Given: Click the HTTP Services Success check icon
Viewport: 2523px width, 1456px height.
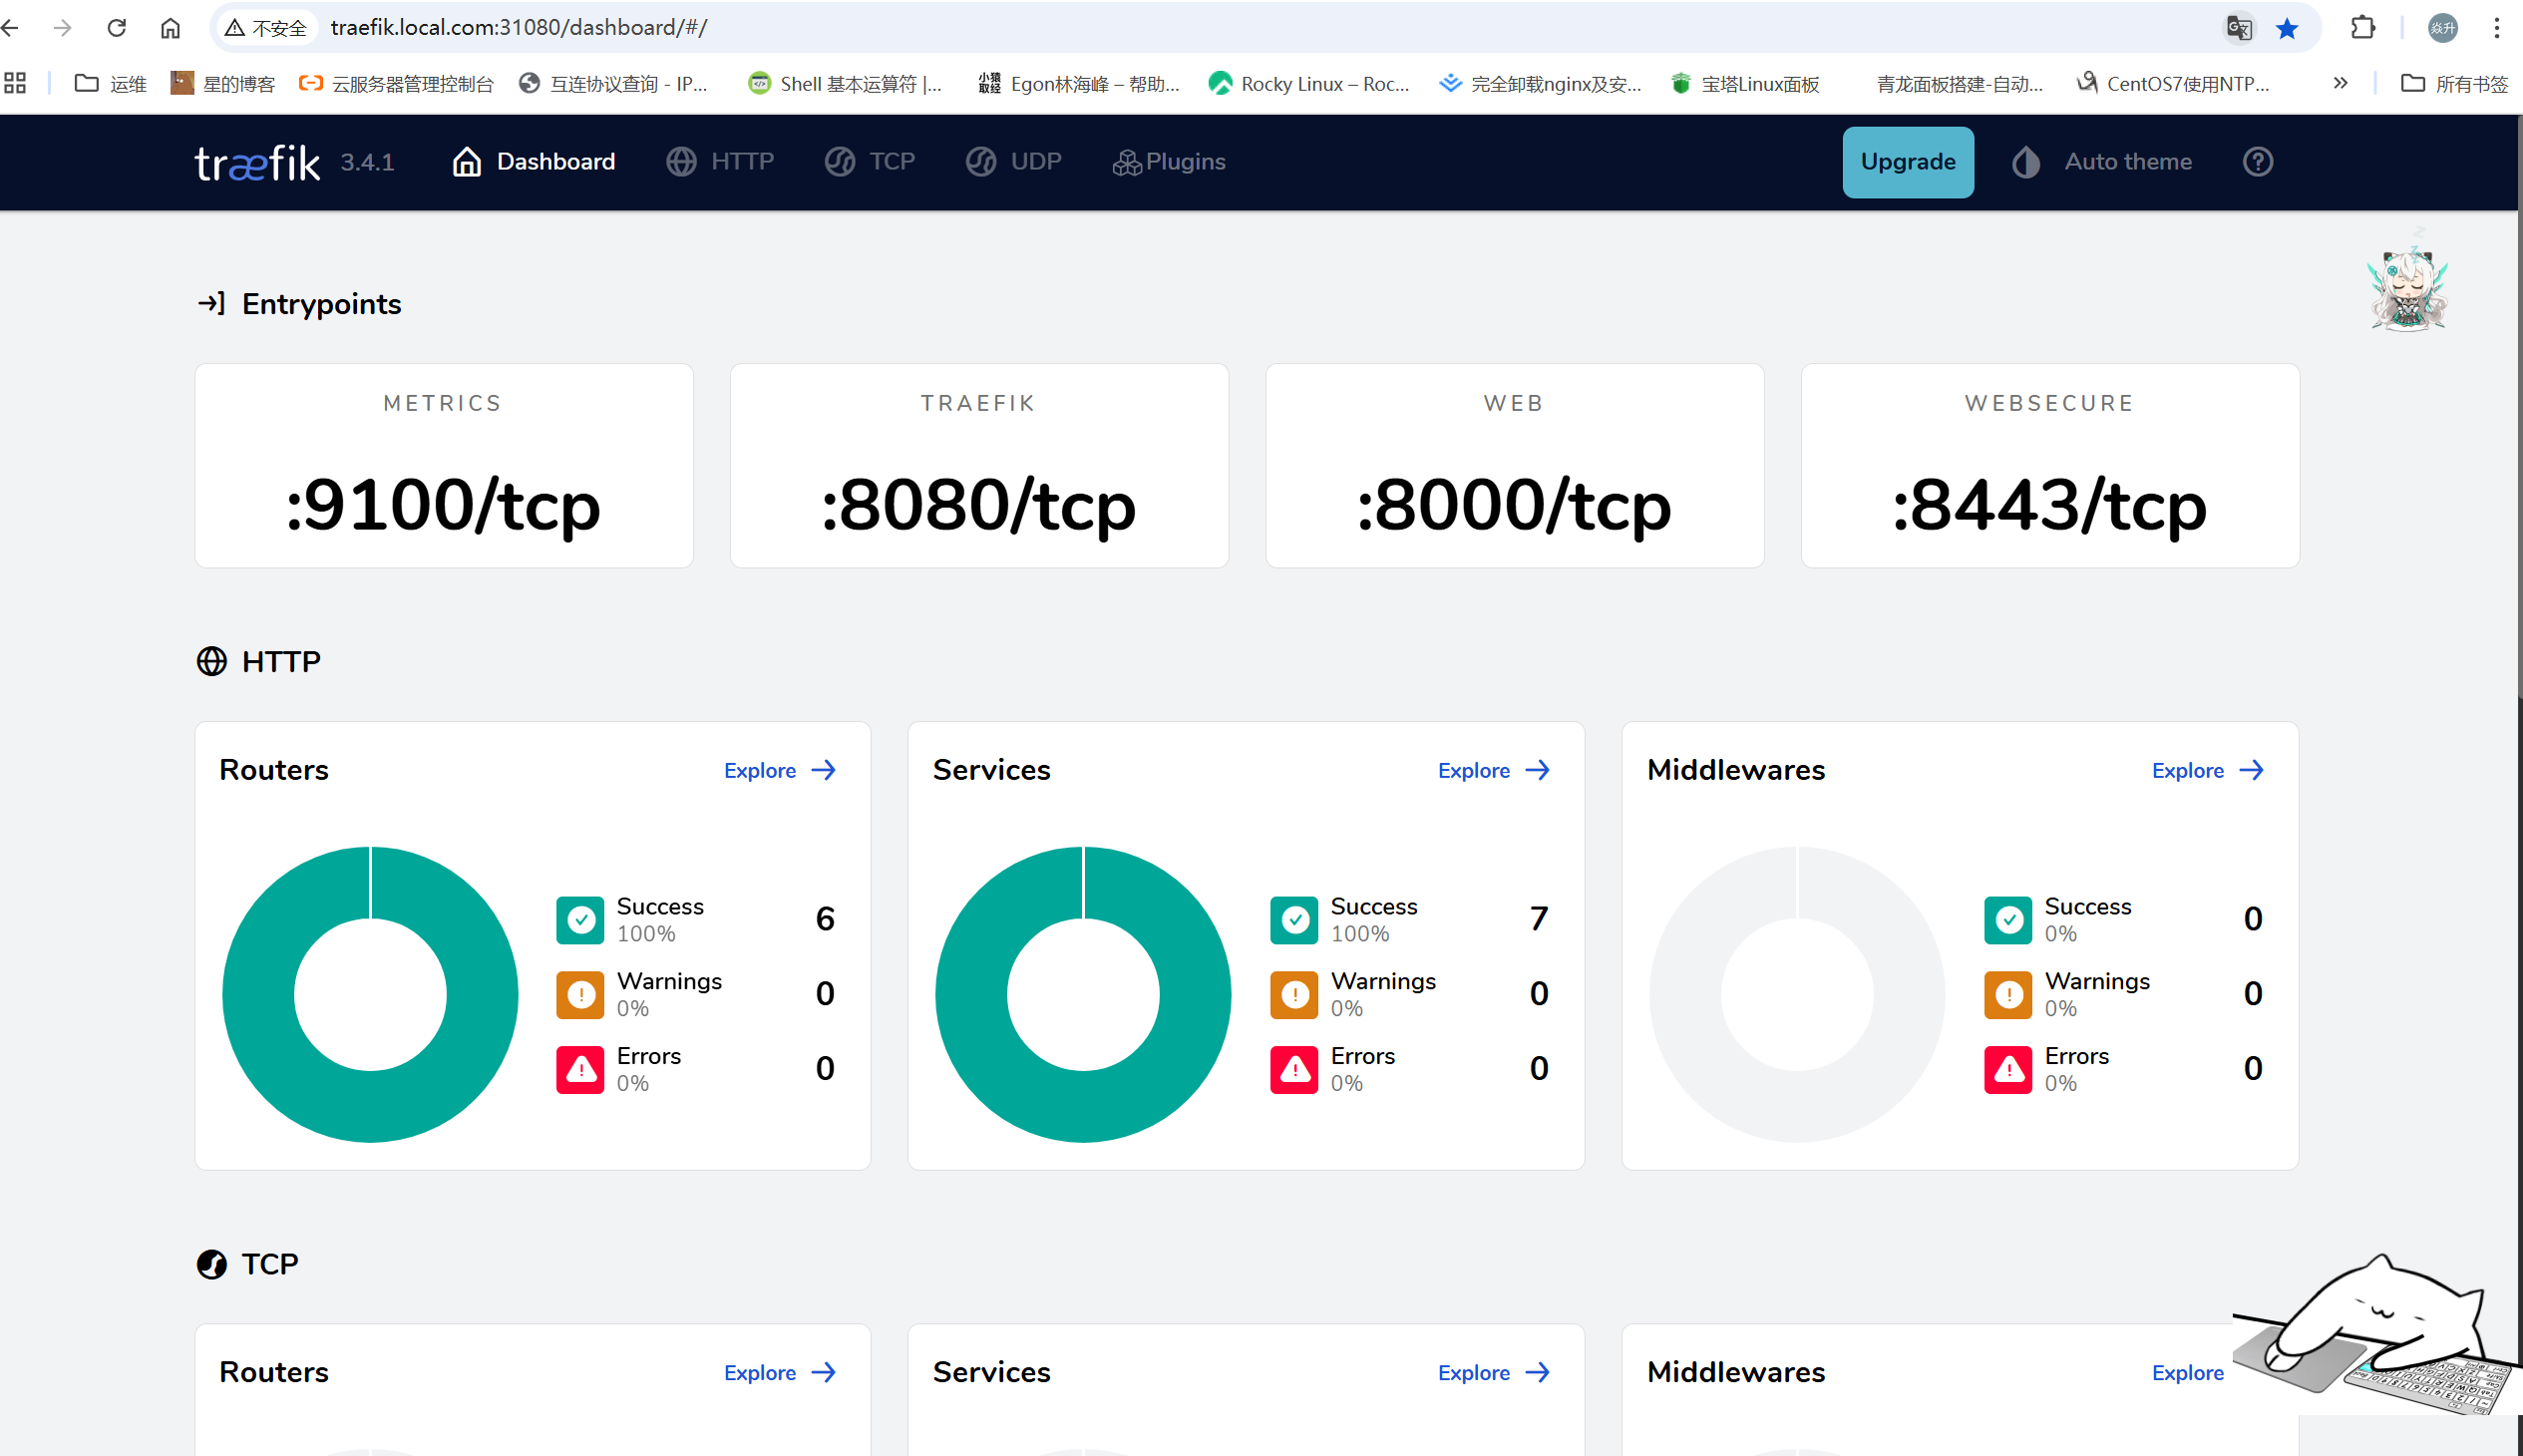Looking at the screenshot, I should click(x=1294, y=920).
